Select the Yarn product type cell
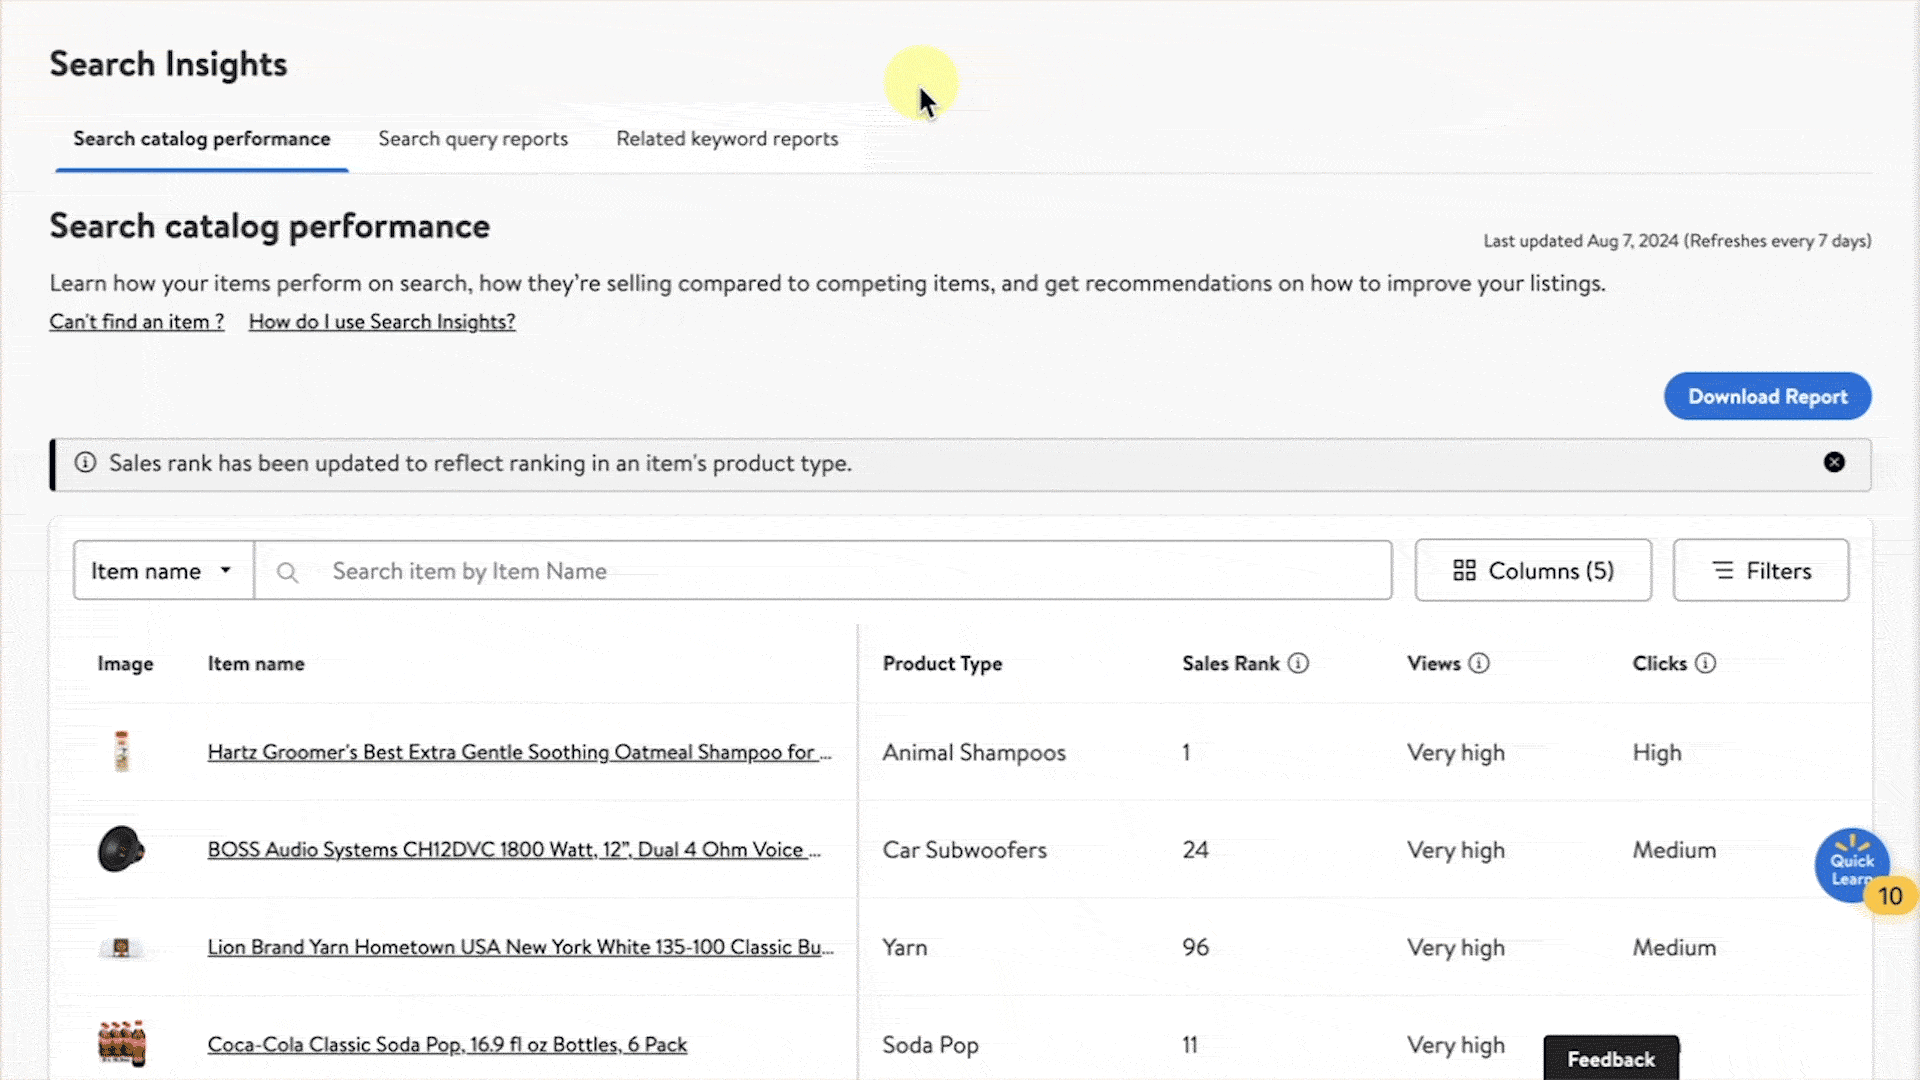 [905, 948]
